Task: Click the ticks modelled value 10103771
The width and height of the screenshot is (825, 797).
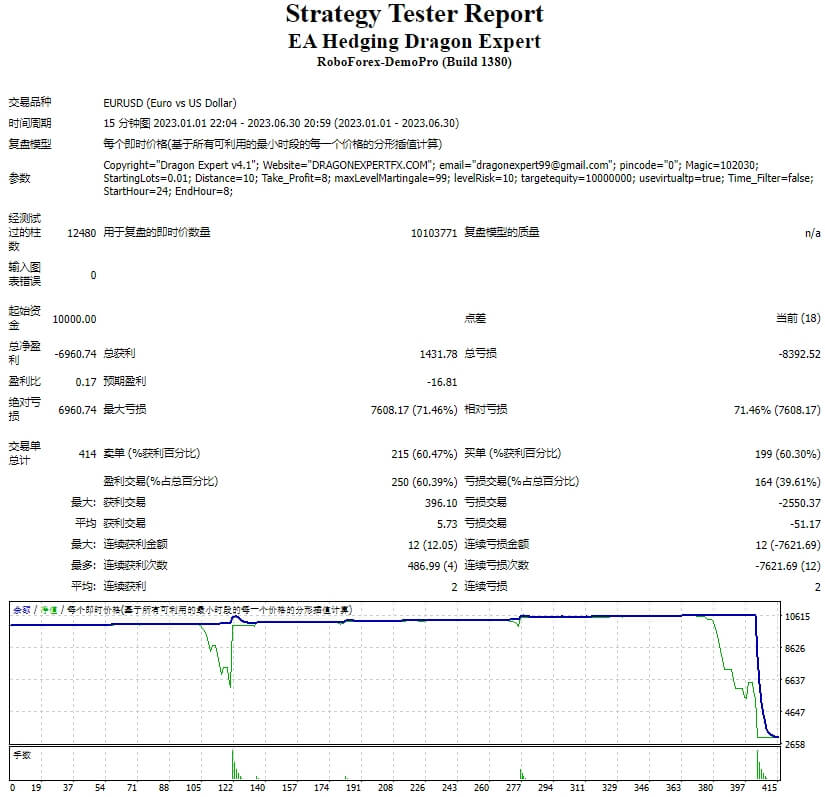Action: 434,233
